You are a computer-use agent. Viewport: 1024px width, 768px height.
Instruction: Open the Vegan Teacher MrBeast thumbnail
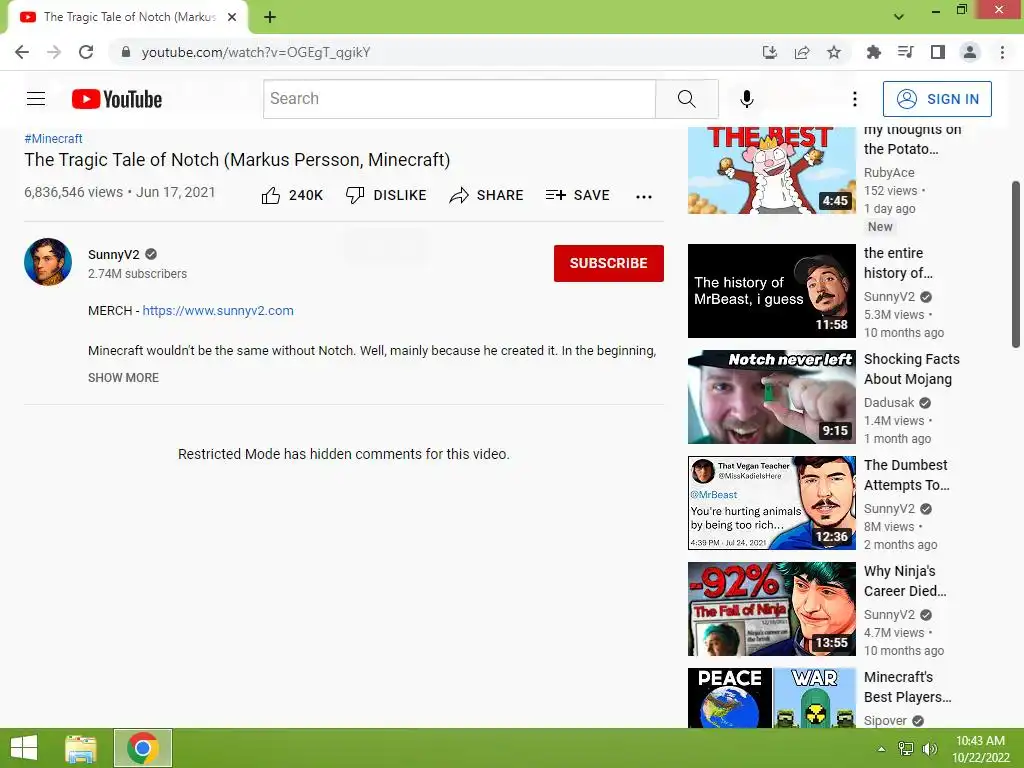[x=771, y=502]
